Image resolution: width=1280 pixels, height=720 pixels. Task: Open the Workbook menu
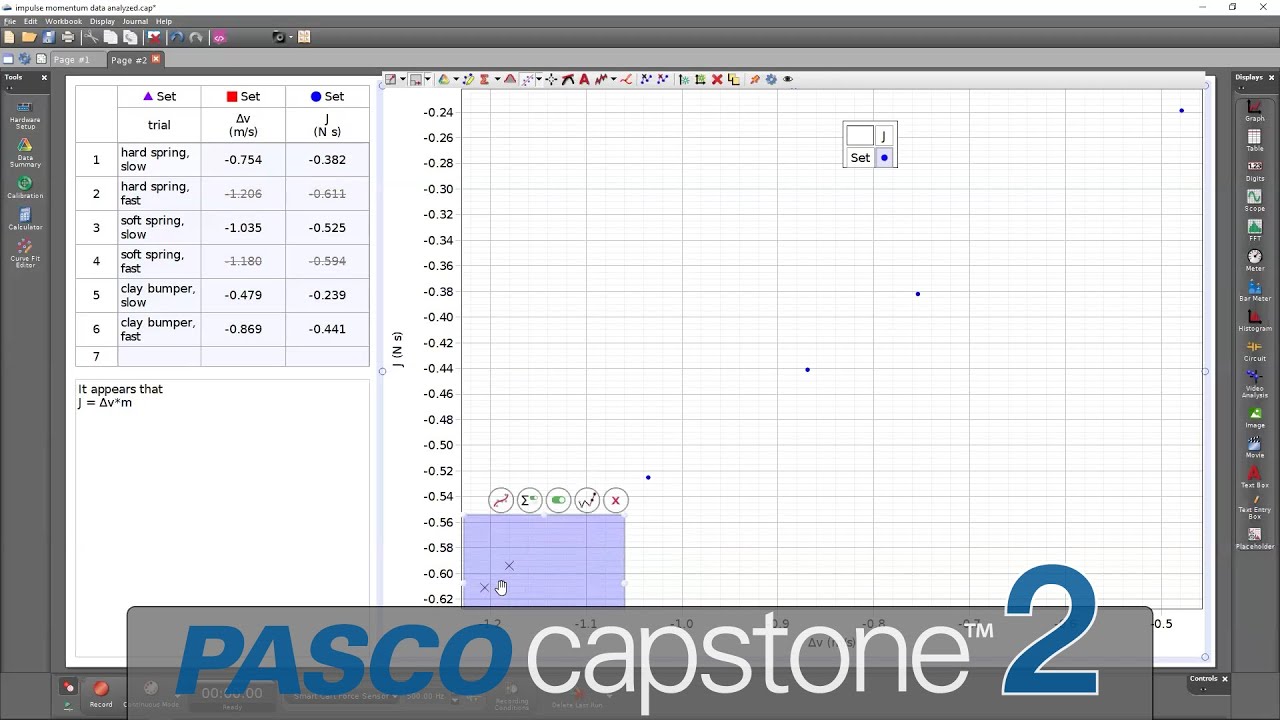64,21
